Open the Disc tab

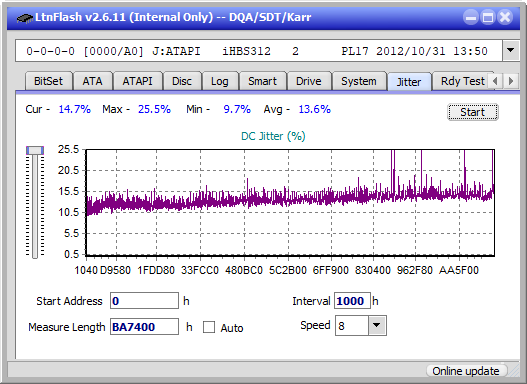[x=182, y=81]
